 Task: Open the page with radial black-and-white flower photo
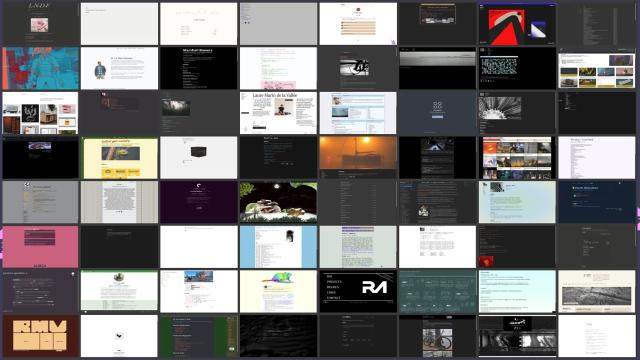coord(517,113)
